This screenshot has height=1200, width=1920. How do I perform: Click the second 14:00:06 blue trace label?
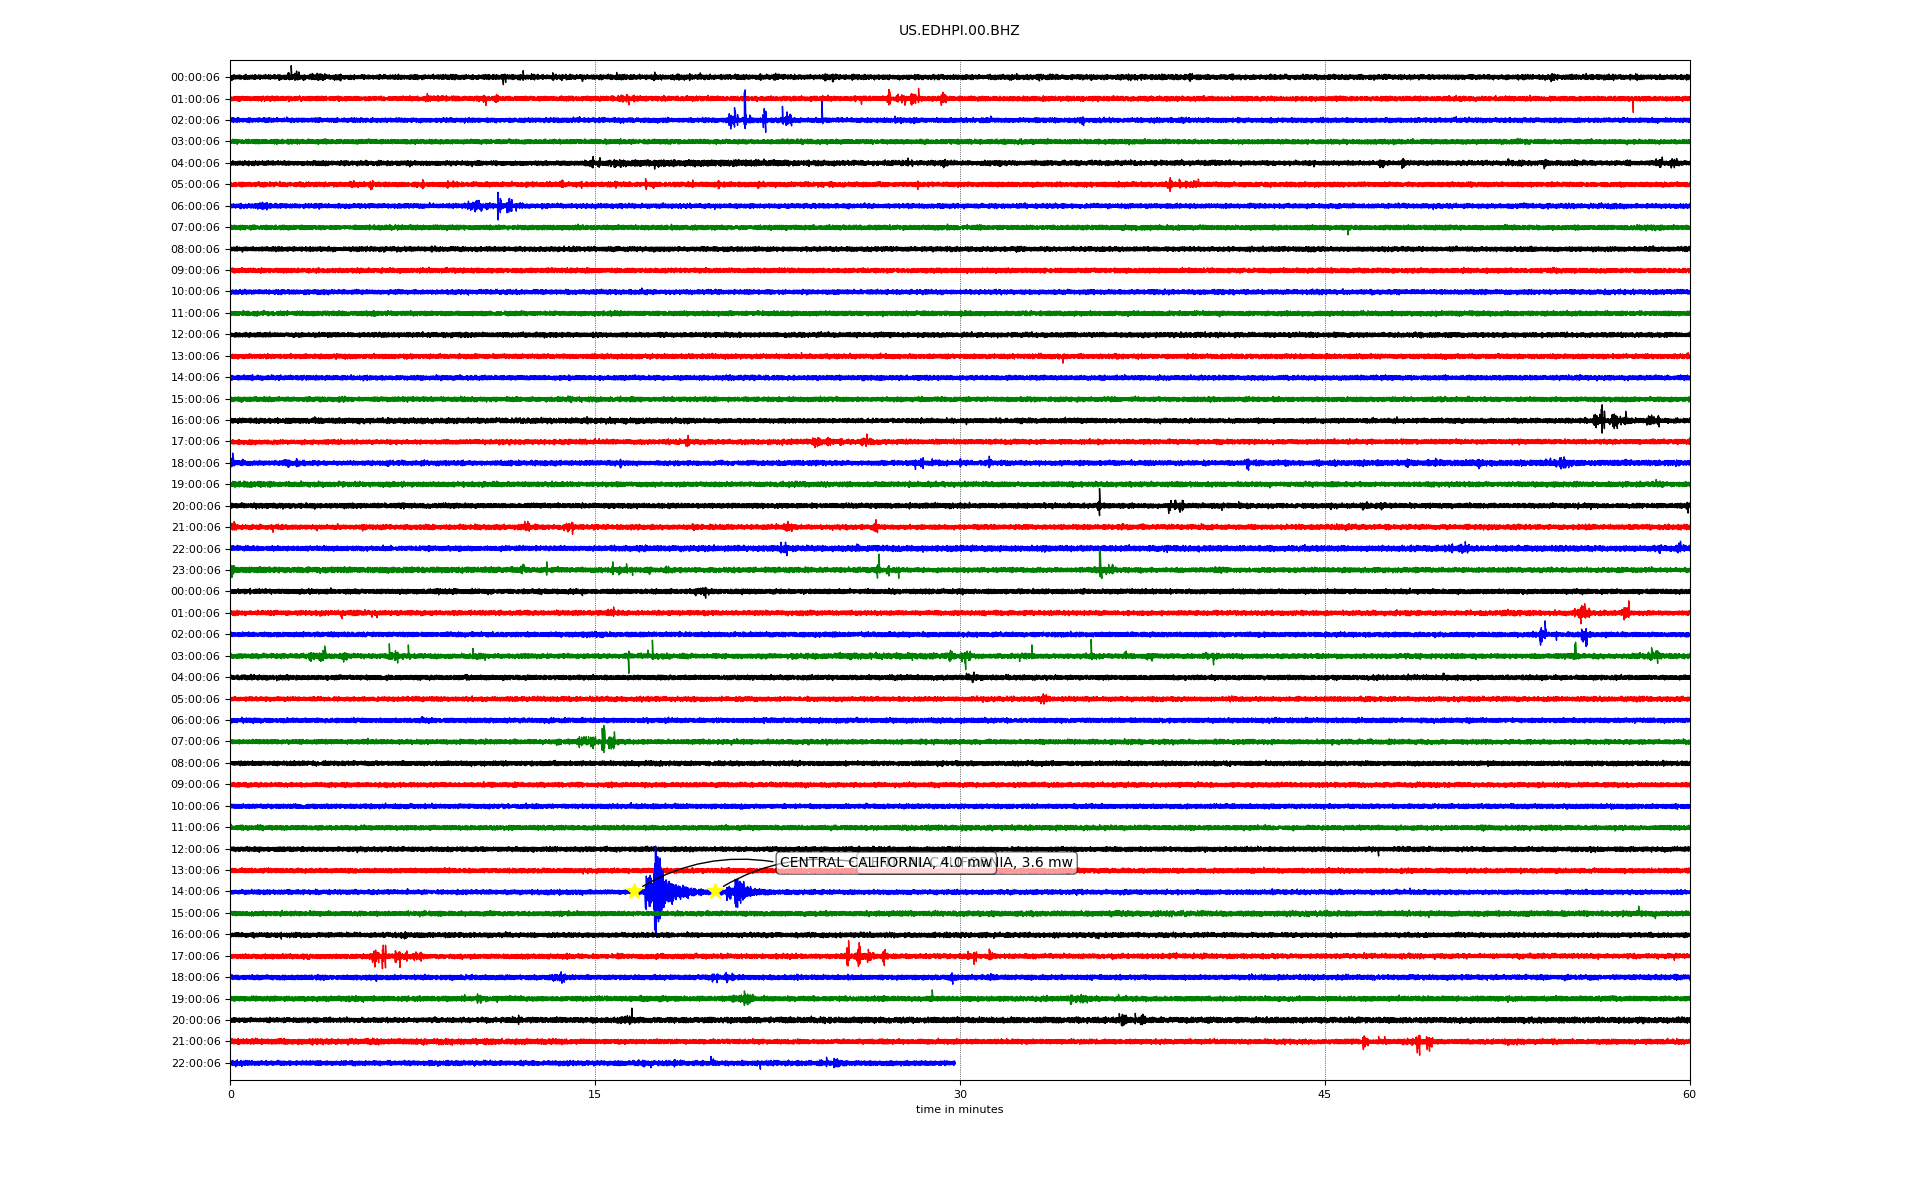click(x=195, y=892)
